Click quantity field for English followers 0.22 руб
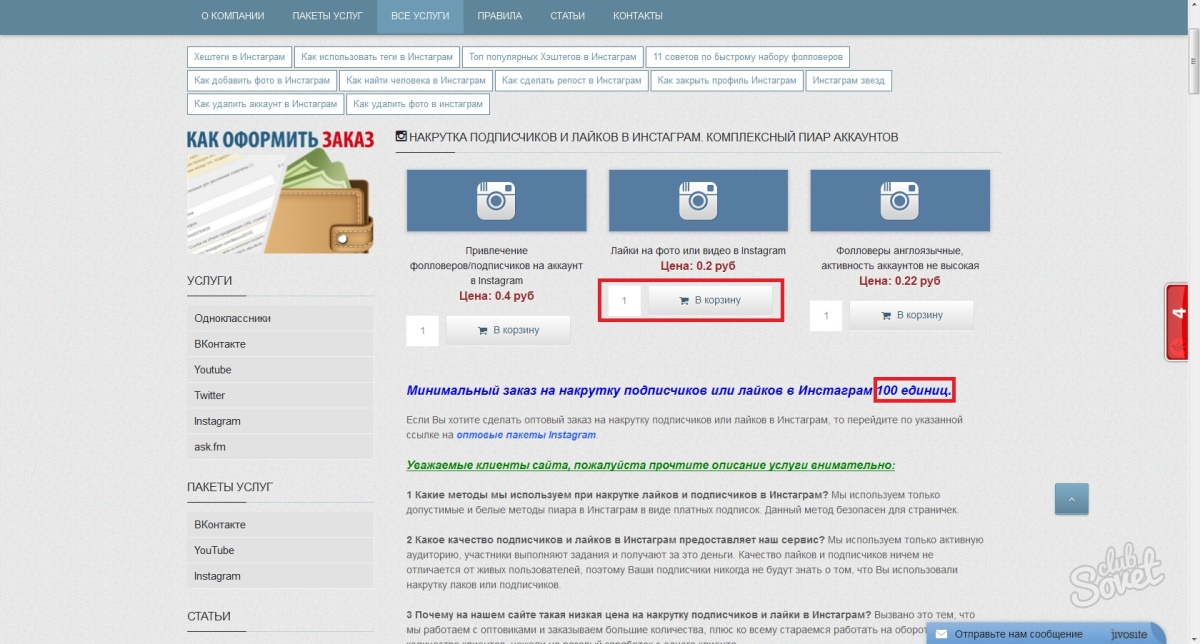1200x644 pixels. [x=826, y=315]
